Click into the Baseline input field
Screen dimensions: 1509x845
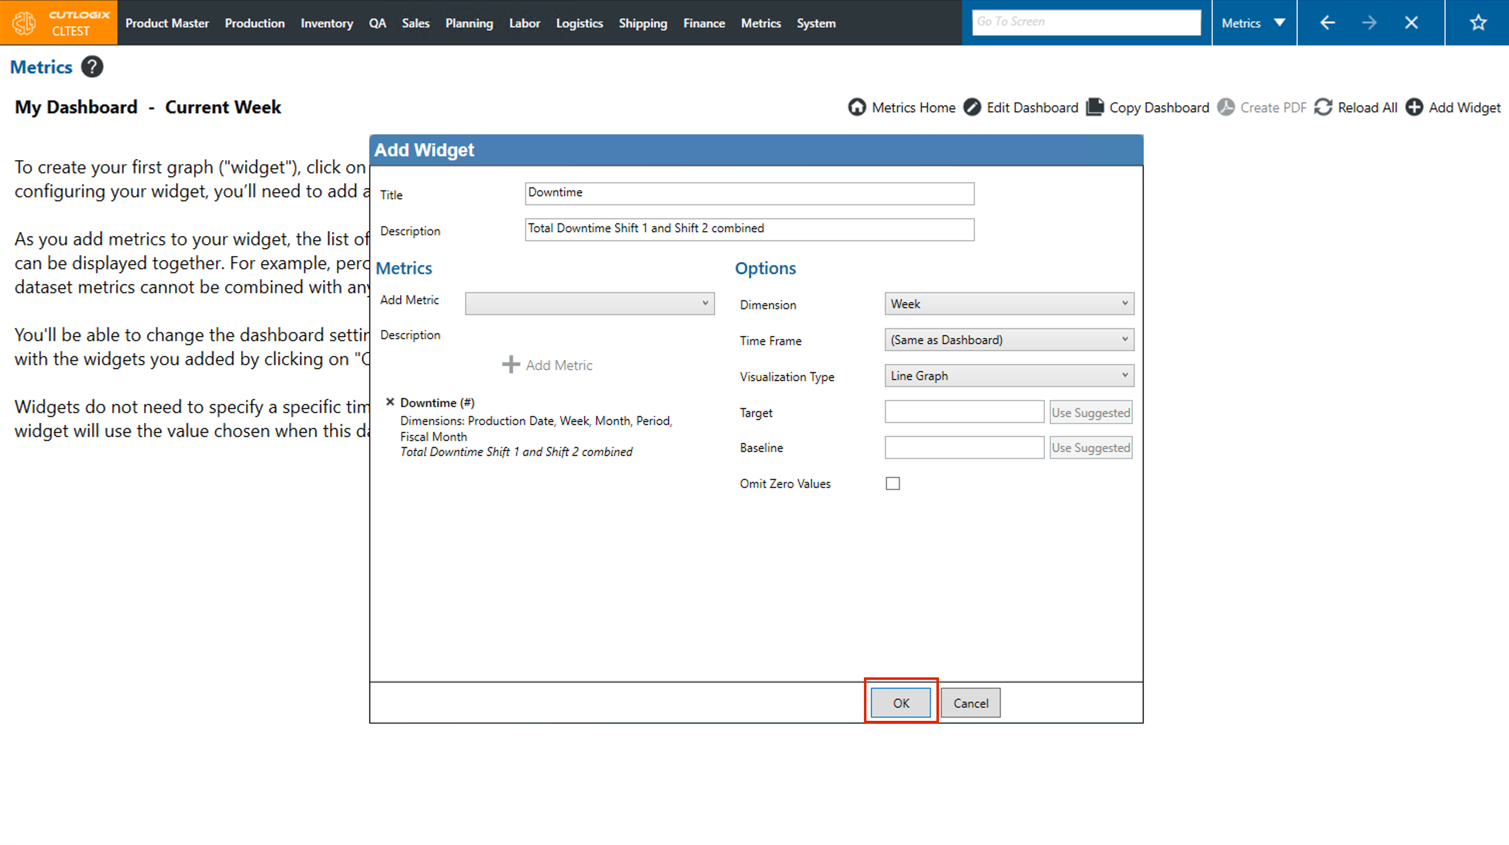pos(963,448)
